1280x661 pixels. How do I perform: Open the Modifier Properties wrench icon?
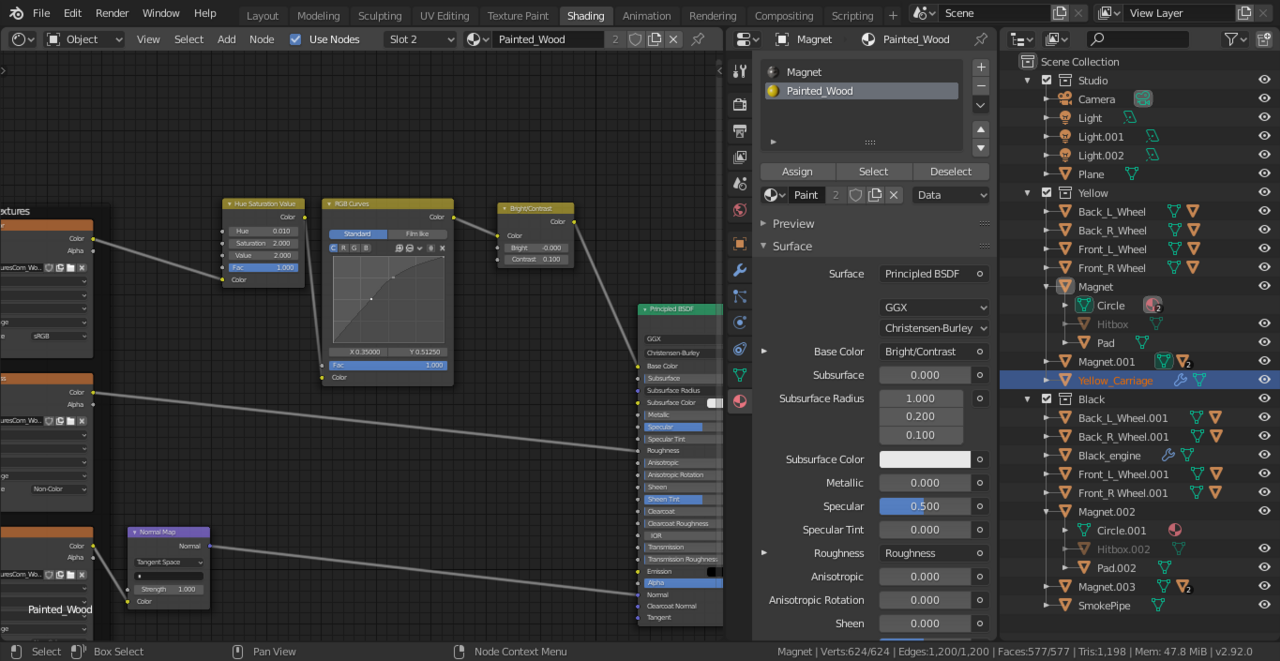click(738, 270)
